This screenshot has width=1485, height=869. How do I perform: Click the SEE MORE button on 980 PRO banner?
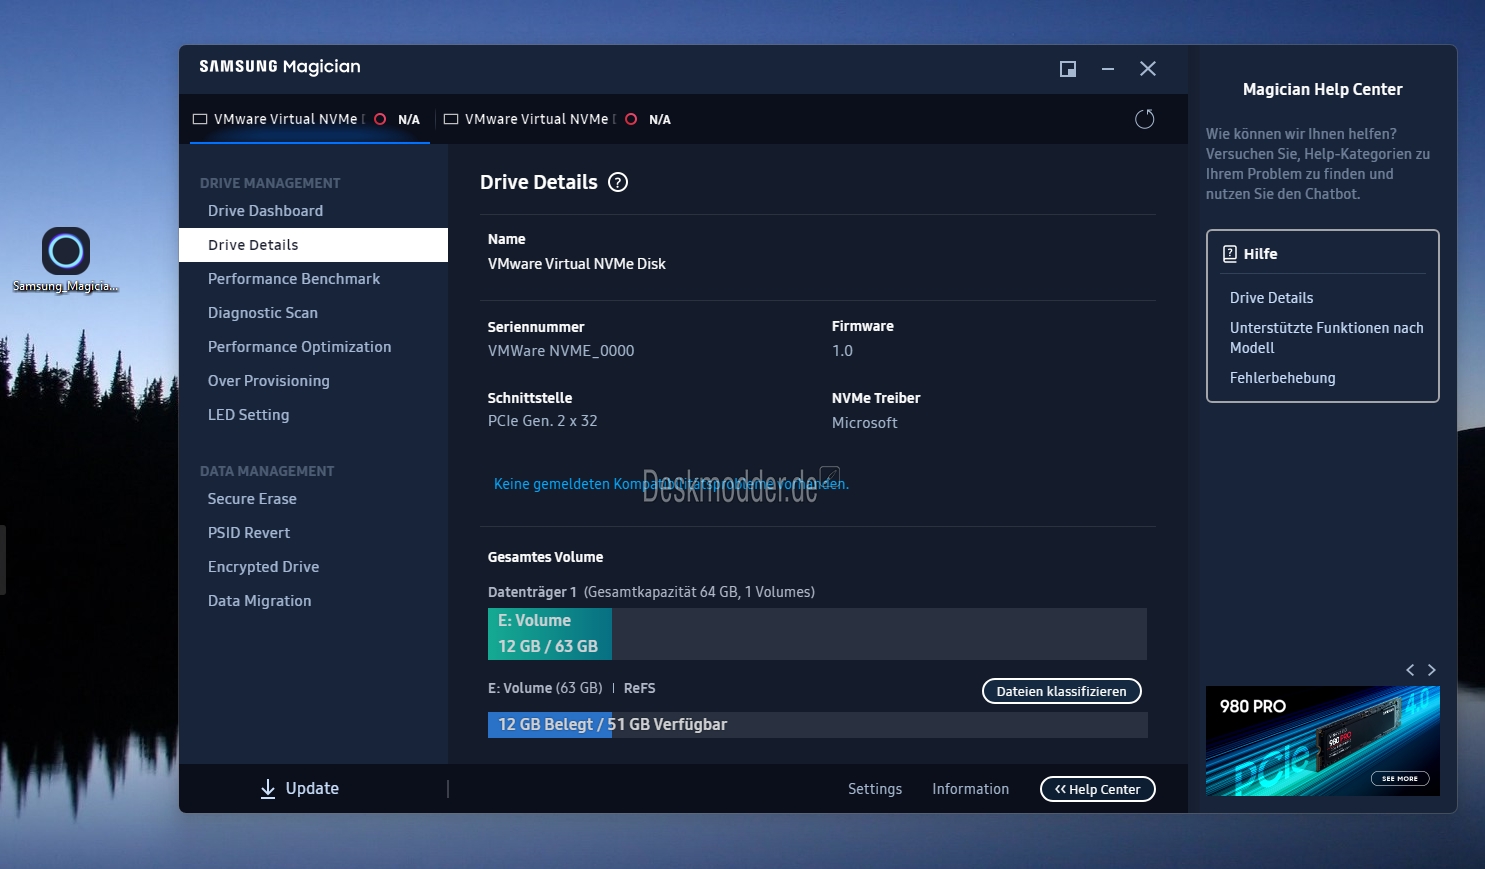1400,778
